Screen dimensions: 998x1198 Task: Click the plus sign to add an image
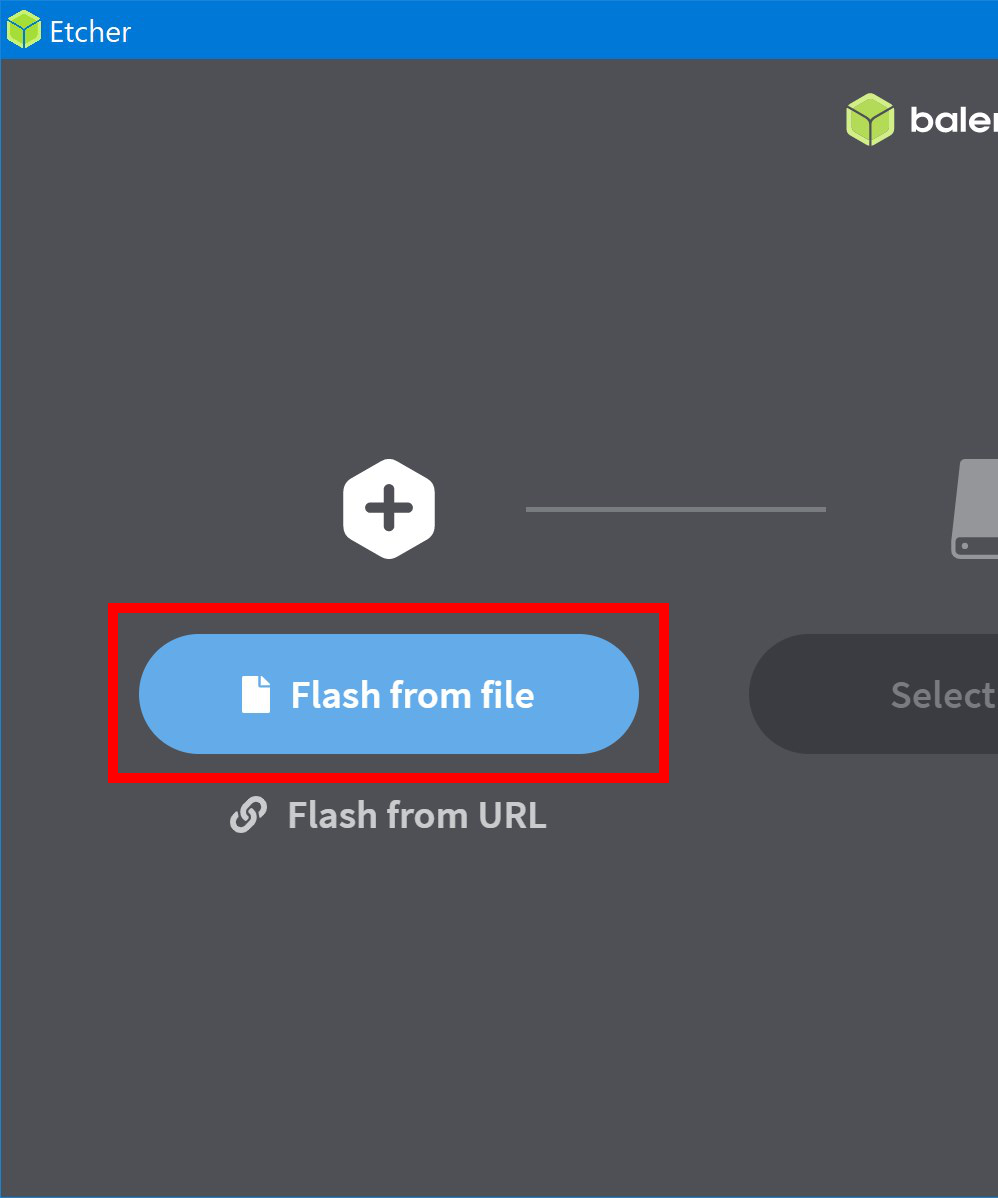[389, 508]
